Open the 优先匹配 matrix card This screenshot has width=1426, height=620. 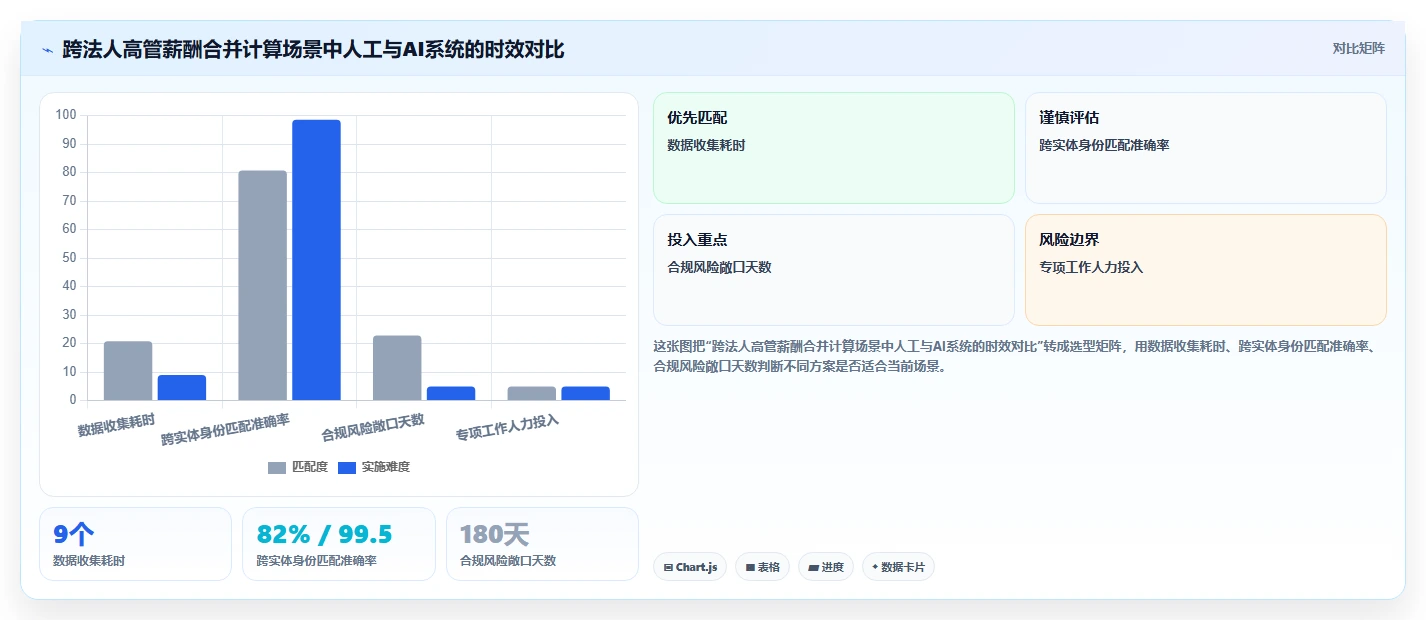[x=834, y=148]
